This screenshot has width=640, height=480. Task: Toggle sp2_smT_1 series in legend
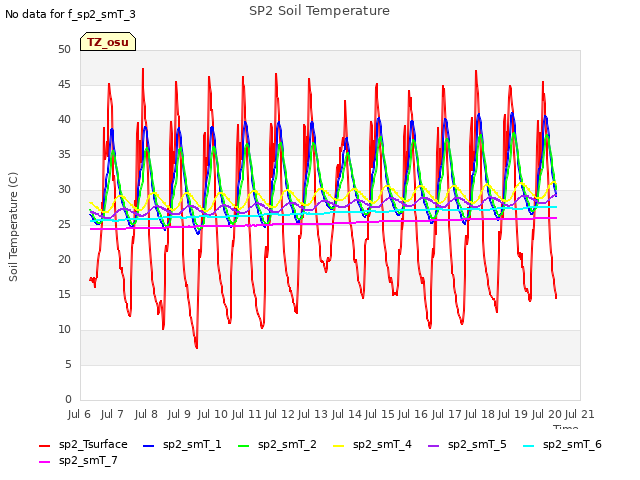click(182, 444)
